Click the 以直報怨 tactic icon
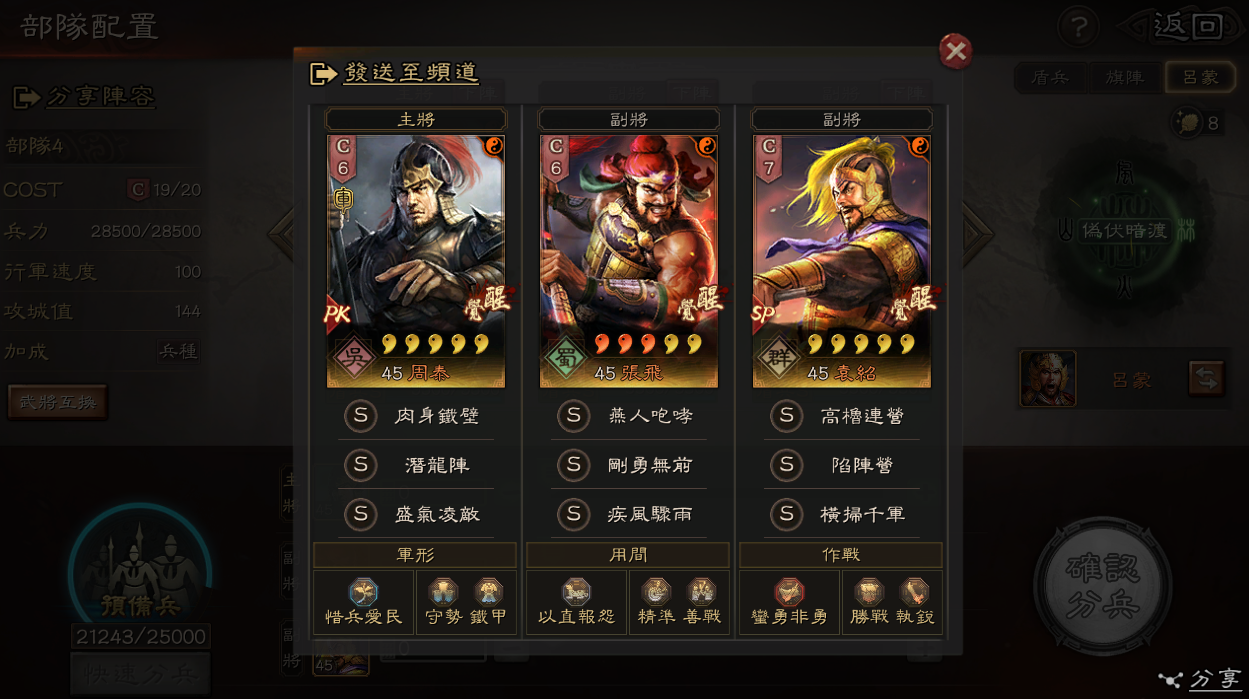This screenshot has height=699, width=1249. (577, 592)
